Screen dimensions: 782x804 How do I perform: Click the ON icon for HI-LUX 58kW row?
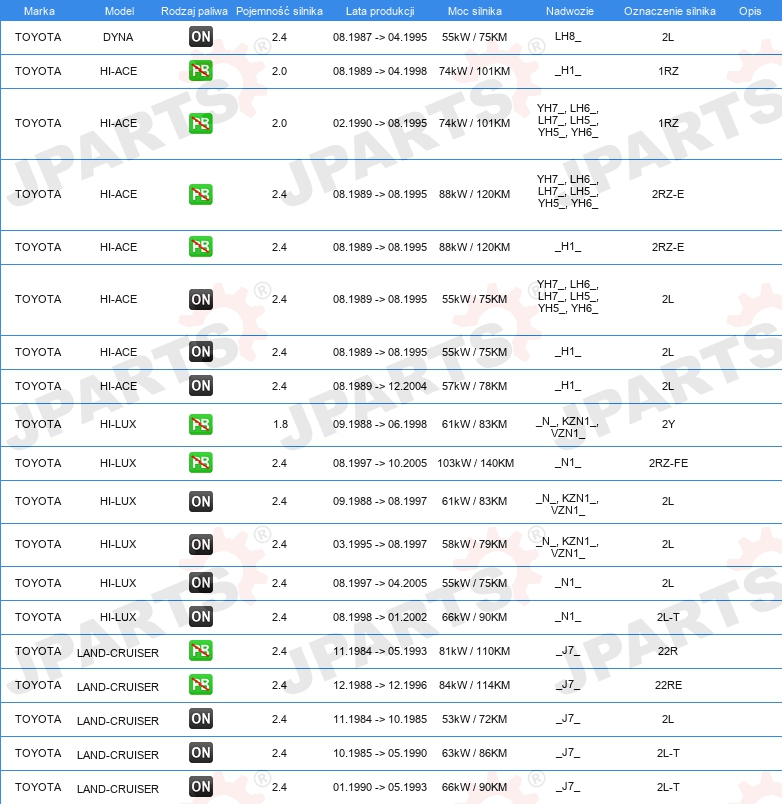coord(200,544)
